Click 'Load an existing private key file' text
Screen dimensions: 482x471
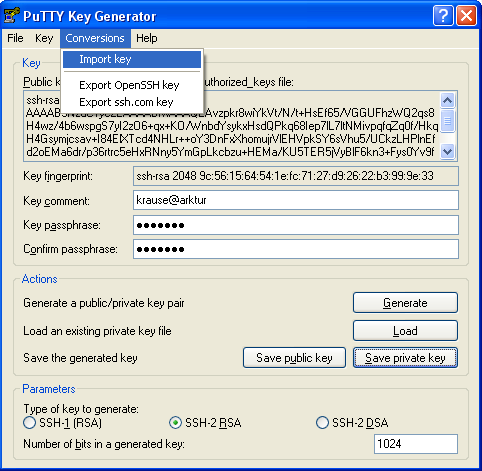point(97,331)
